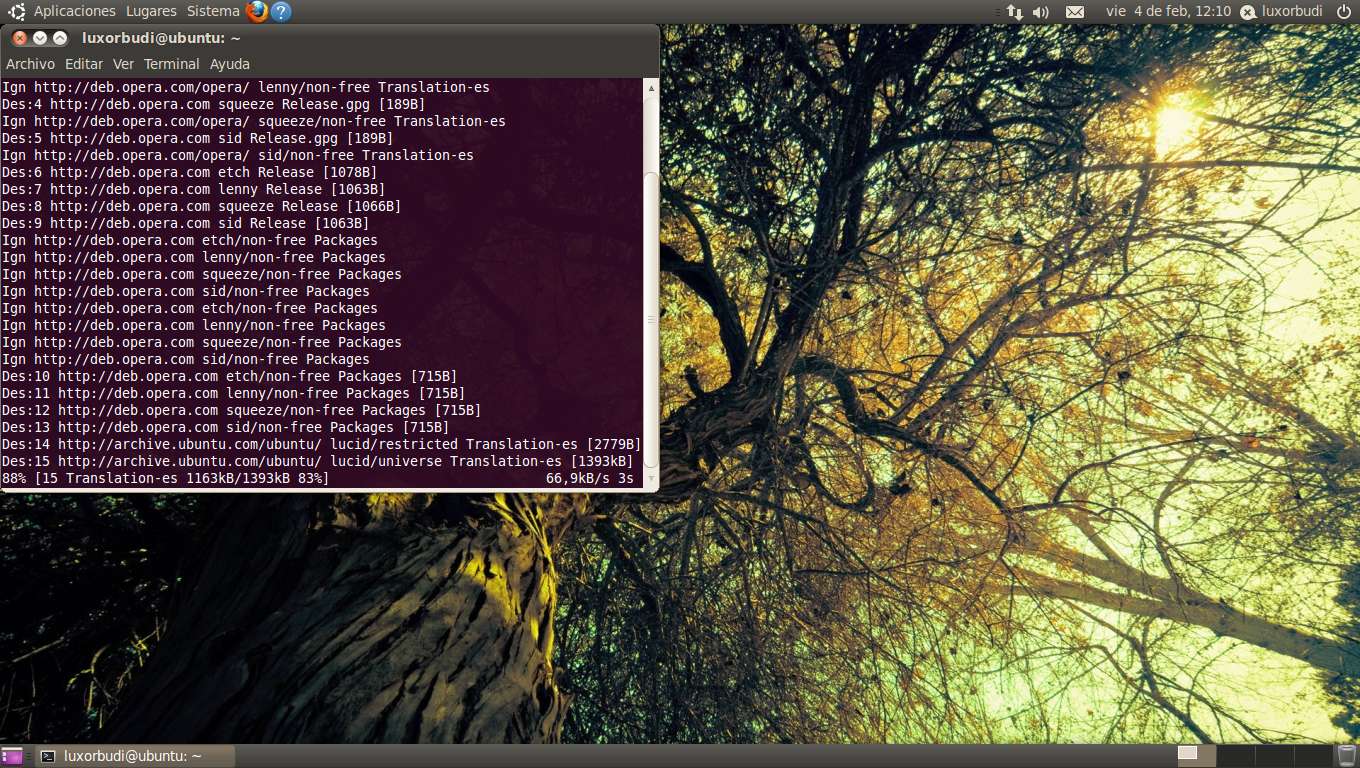
Task: Click the line 'Des:11 ... lenny/non-free Packages [715B]'
Action: point(234,393)
